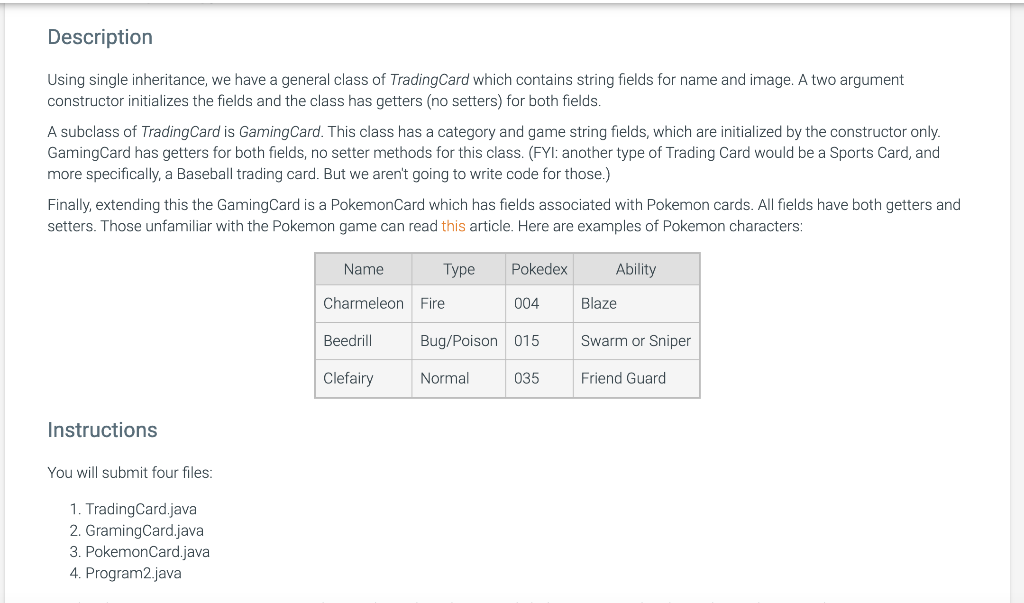Click the 004 Pokedex cell
This screenshot has height=603, width=1024.
[x=539, y=304]
